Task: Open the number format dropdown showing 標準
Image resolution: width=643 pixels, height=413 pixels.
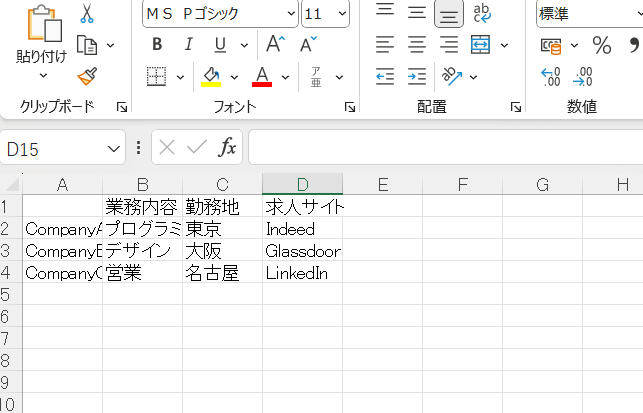Action: pyautogui.click(x=590, y=14)
